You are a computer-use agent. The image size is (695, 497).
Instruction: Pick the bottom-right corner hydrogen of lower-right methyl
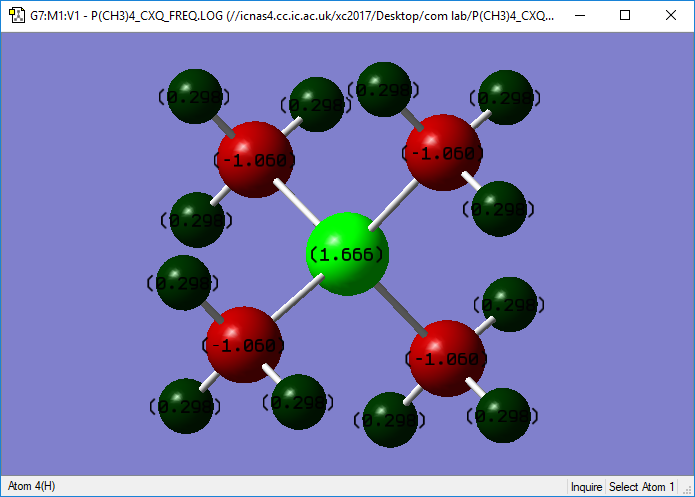click(503, 415)
